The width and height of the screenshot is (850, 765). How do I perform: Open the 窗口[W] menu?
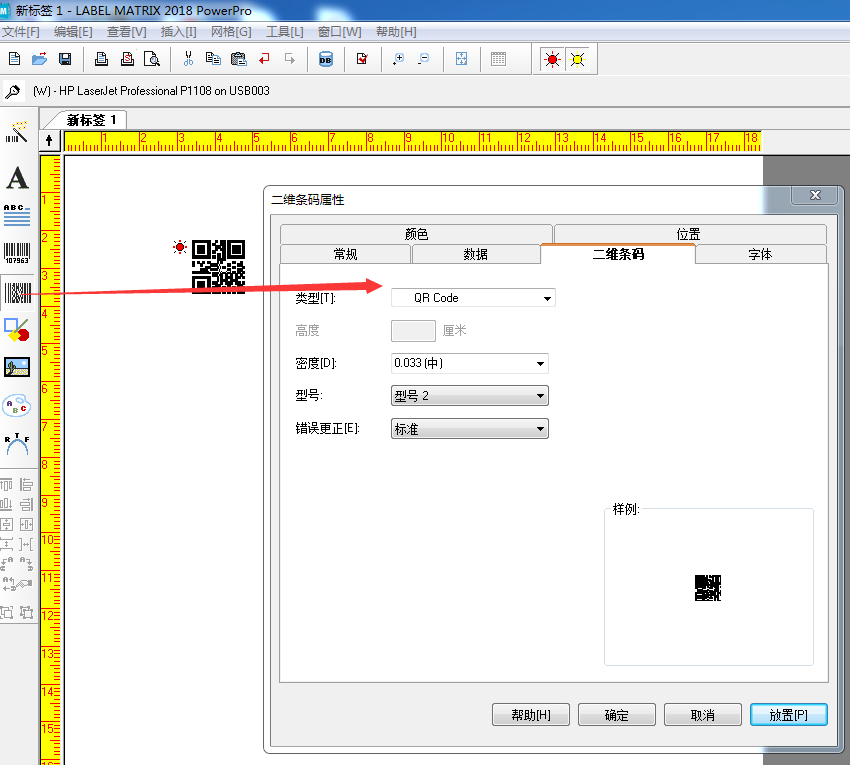pyautogui.click(x=339, y=32)
